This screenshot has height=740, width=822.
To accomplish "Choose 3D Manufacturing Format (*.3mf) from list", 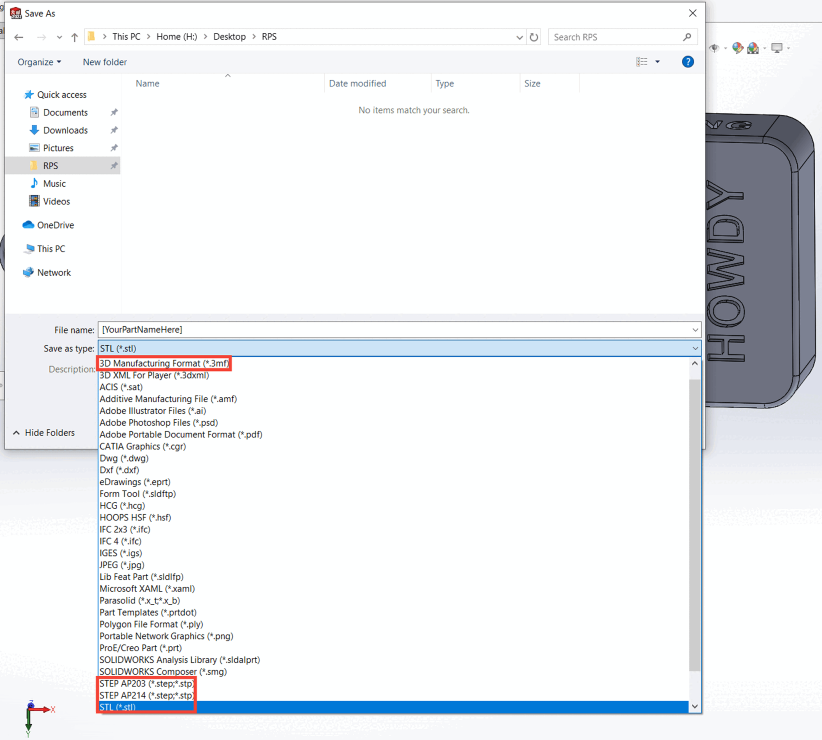I will click(164, 363).
